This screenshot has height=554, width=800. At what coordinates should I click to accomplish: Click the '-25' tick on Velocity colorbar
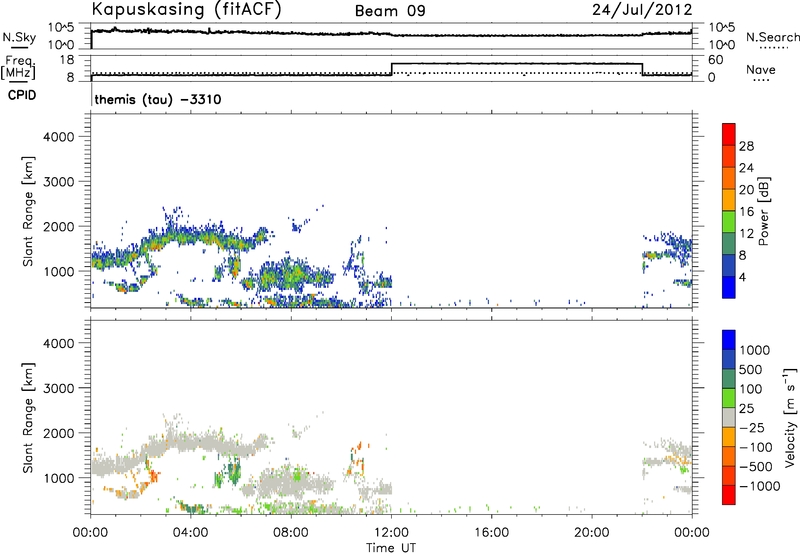pyautogui.click(x=752, y=427)
